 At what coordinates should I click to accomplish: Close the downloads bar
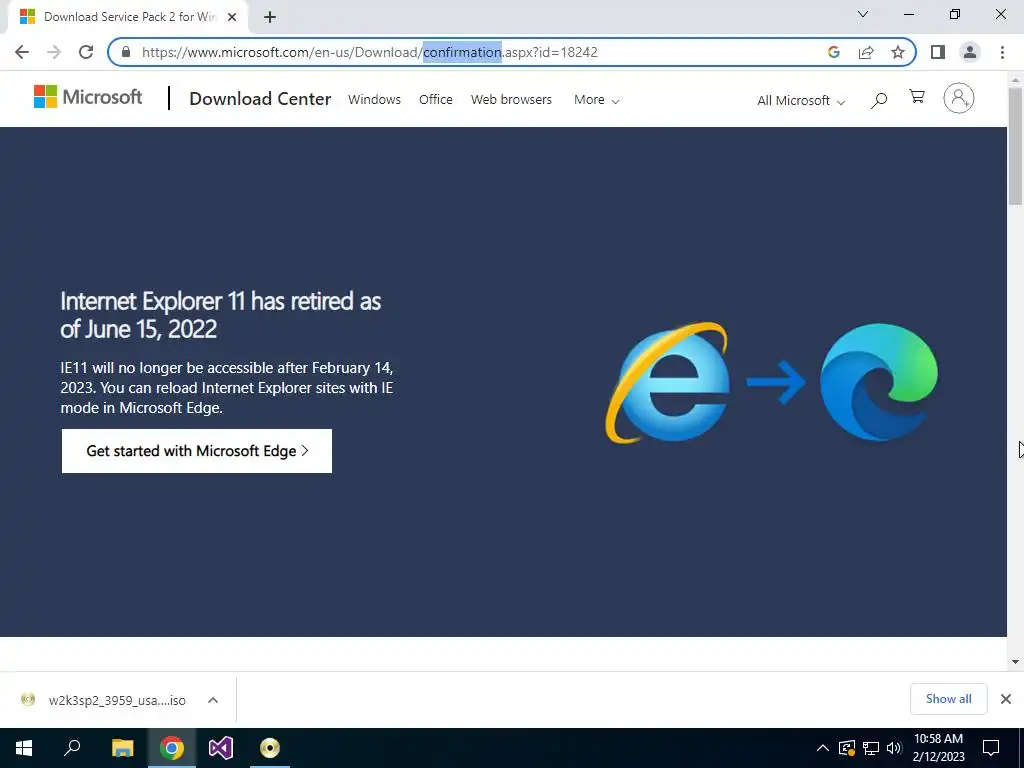pos(1006,699)
